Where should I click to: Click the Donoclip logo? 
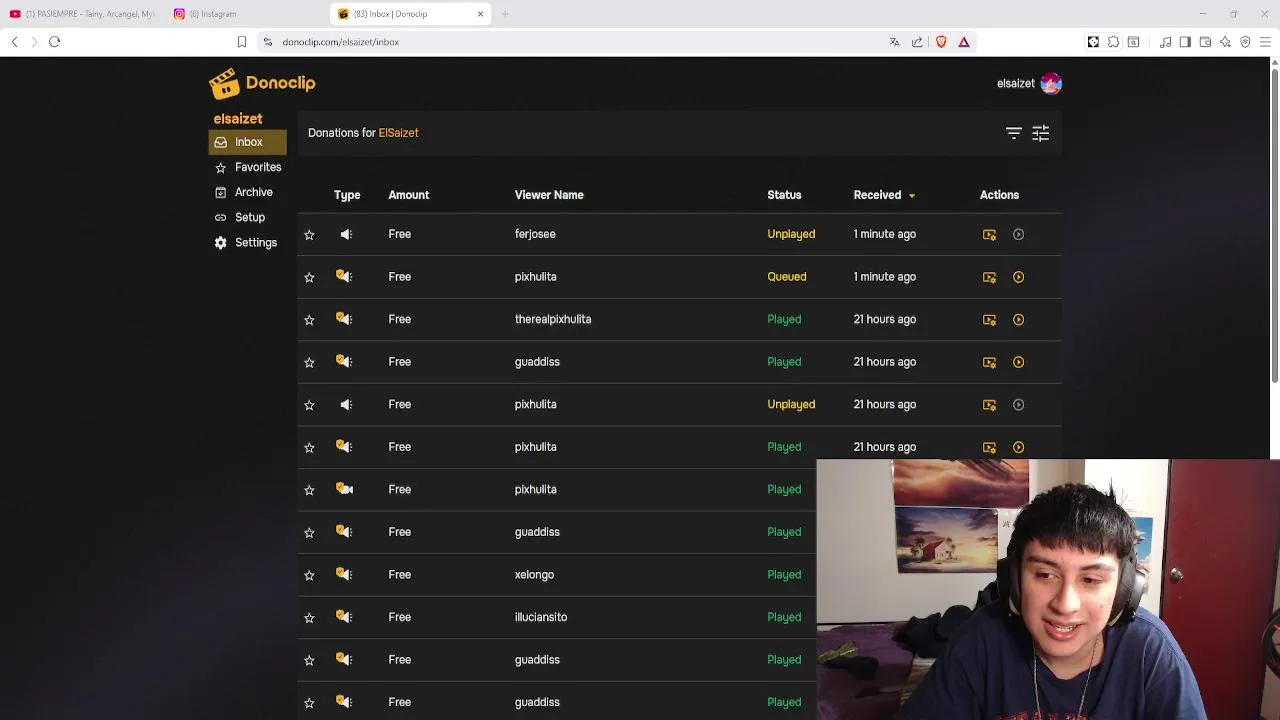pos(262,83)
